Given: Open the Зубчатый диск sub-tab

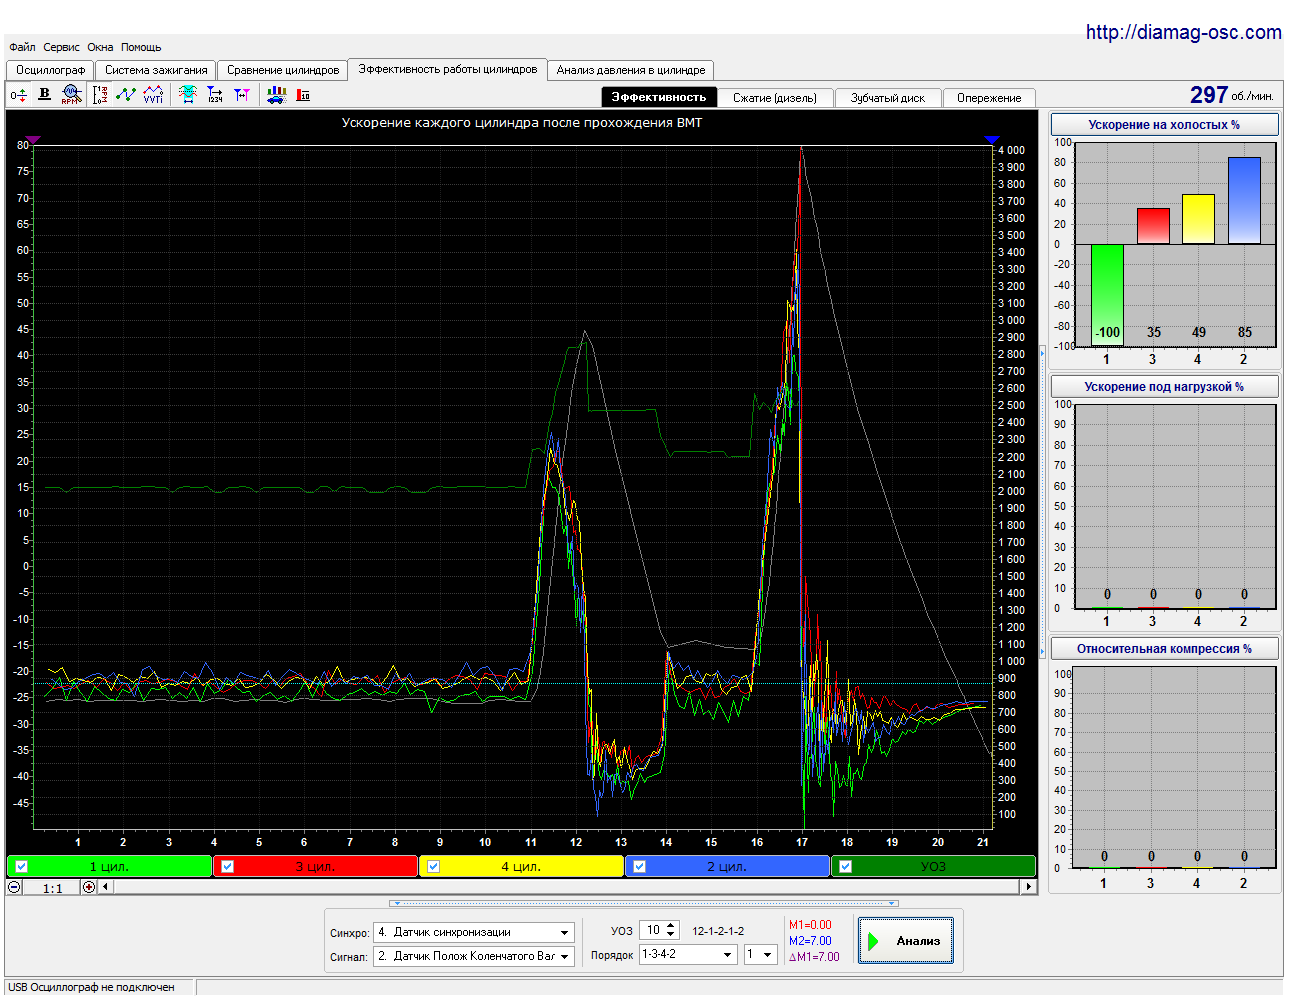Looking at the screenshot, I should point(887,98).
